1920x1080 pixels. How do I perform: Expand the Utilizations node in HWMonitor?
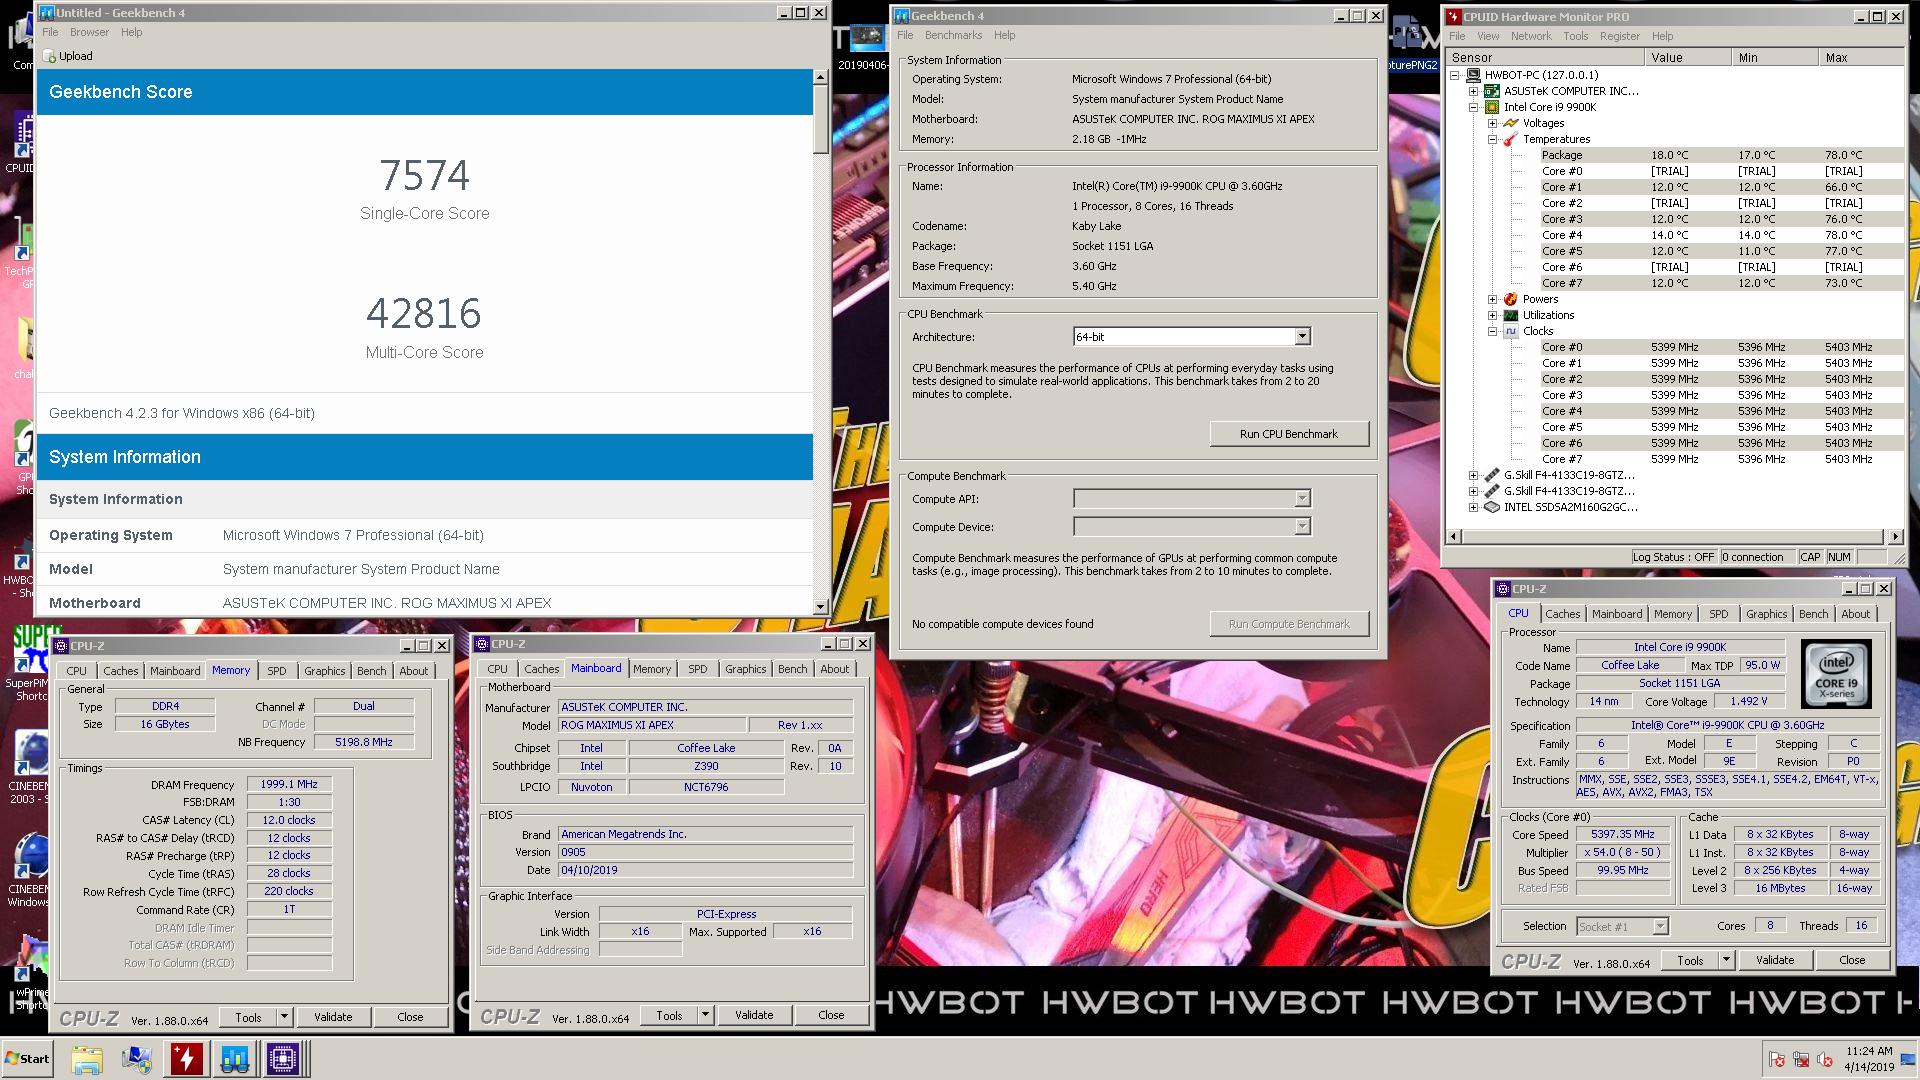point(1492,315)
